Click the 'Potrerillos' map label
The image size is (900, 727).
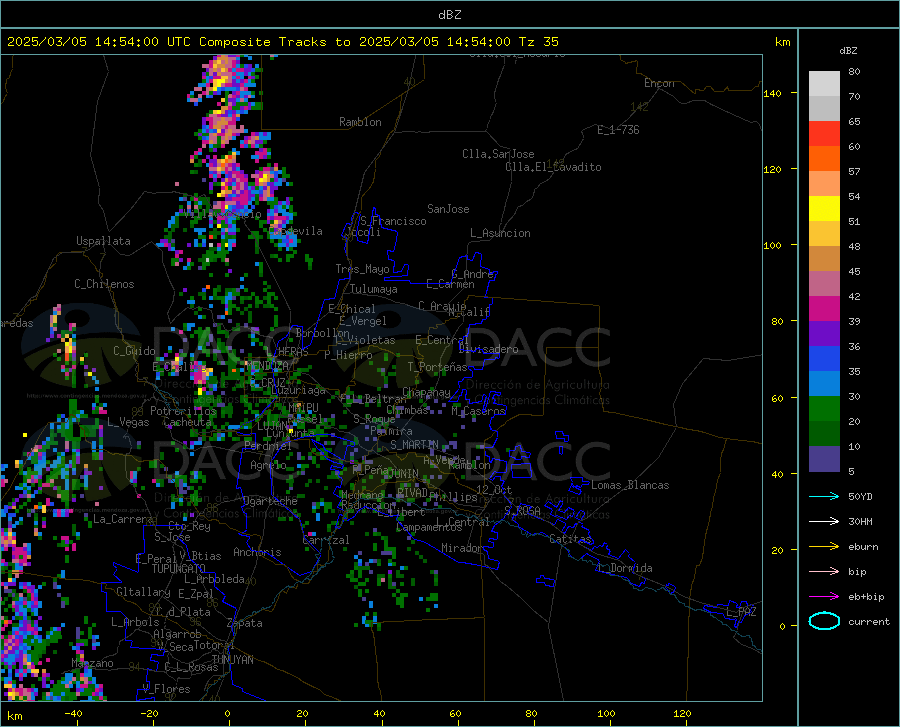(x=183, y=411)
